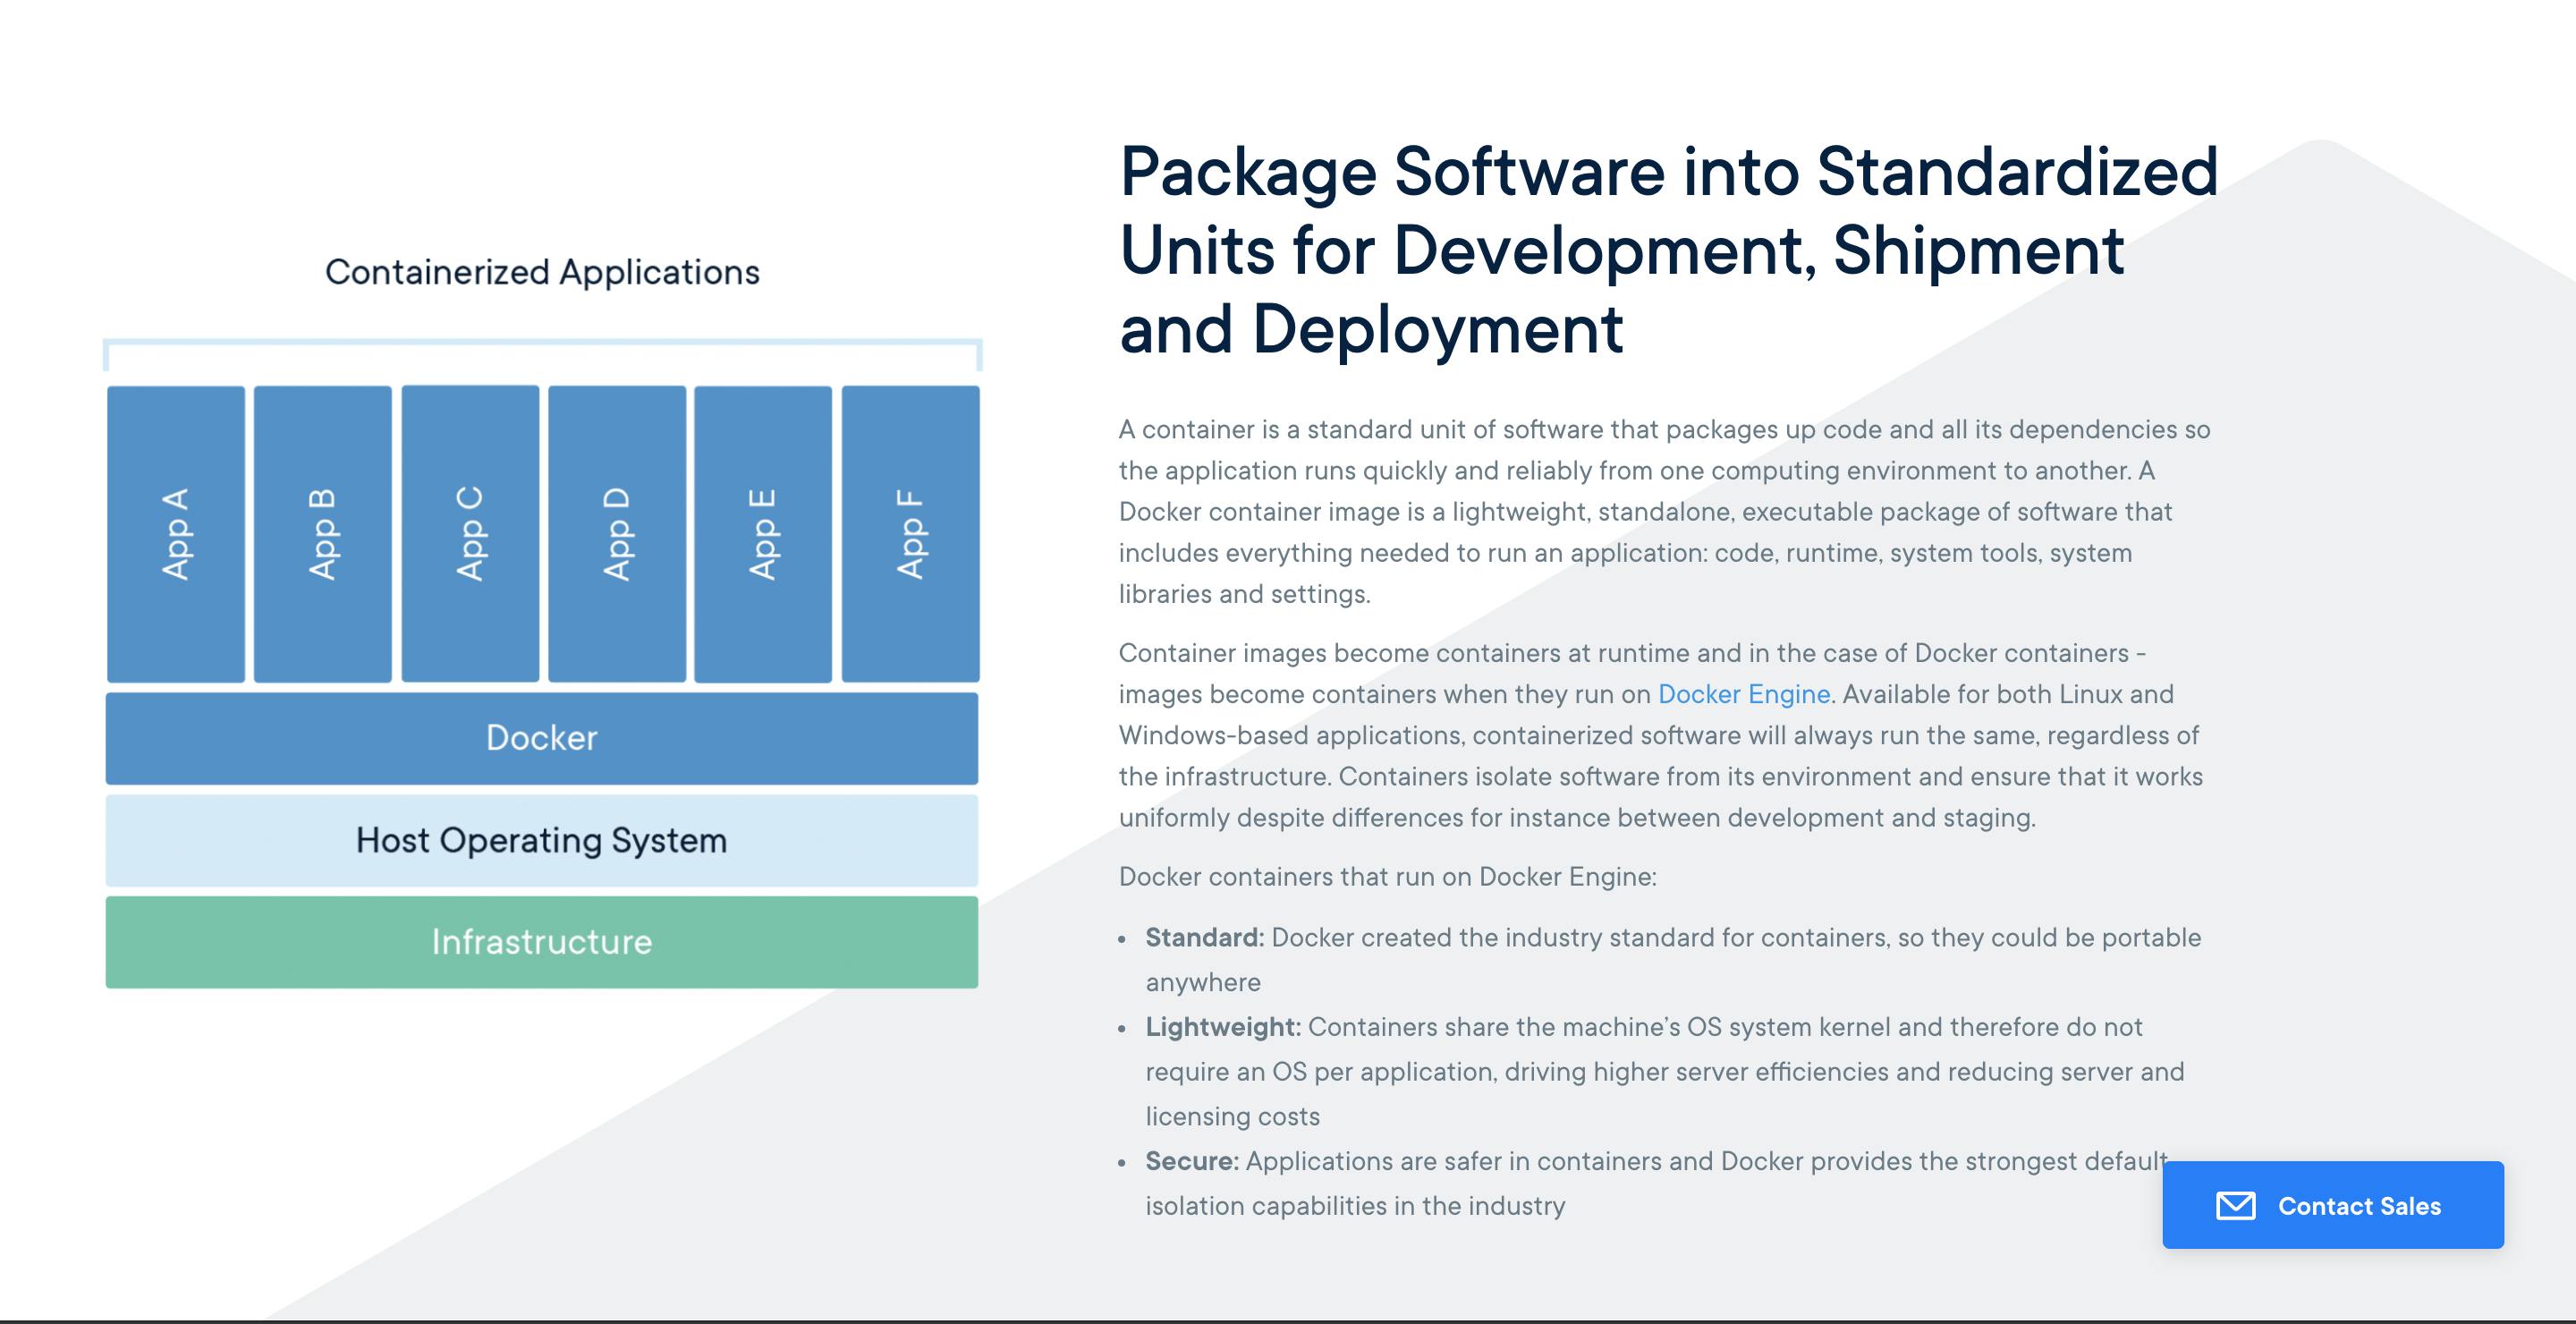The width and height of the screenshot is (2576, 1324).
Task: Click the App F container block
Action: 910,534
